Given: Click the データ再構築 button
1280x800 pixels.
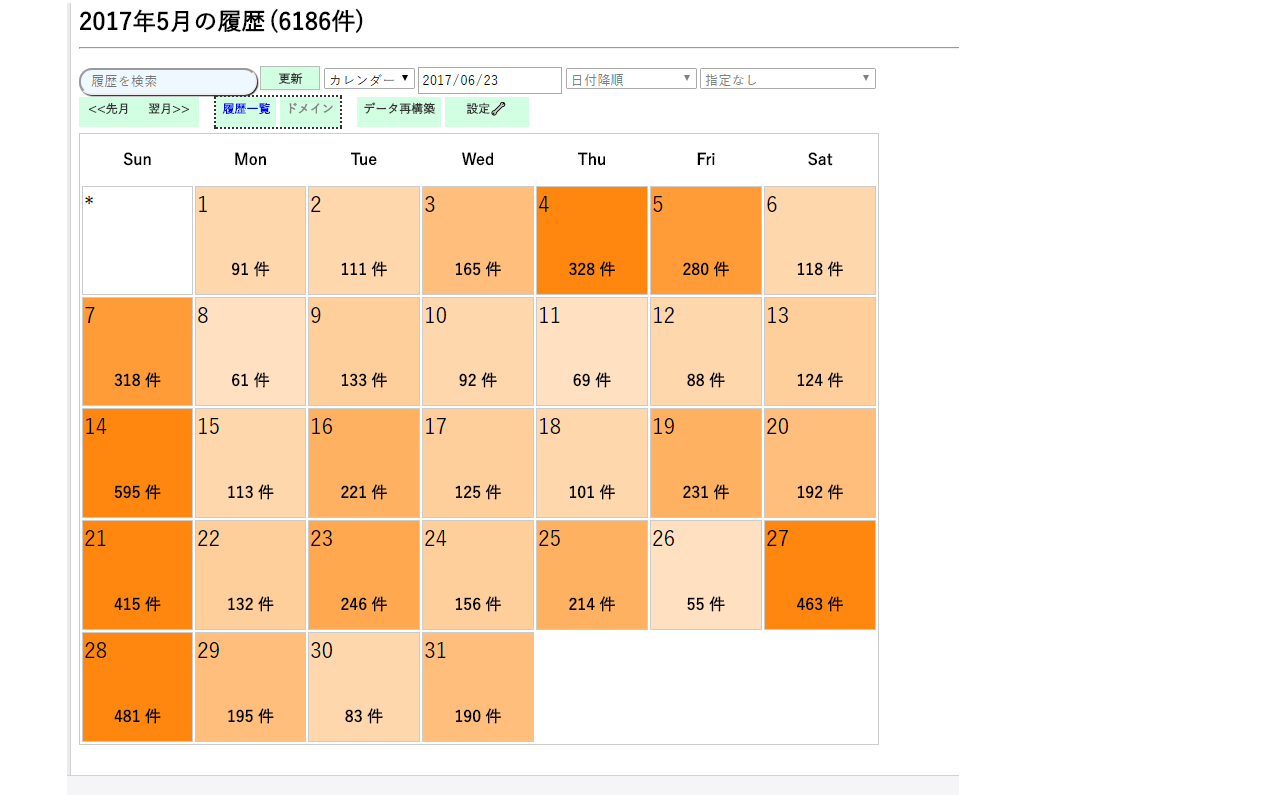Looking at the screenshot, I should click(x=399, y=110).
